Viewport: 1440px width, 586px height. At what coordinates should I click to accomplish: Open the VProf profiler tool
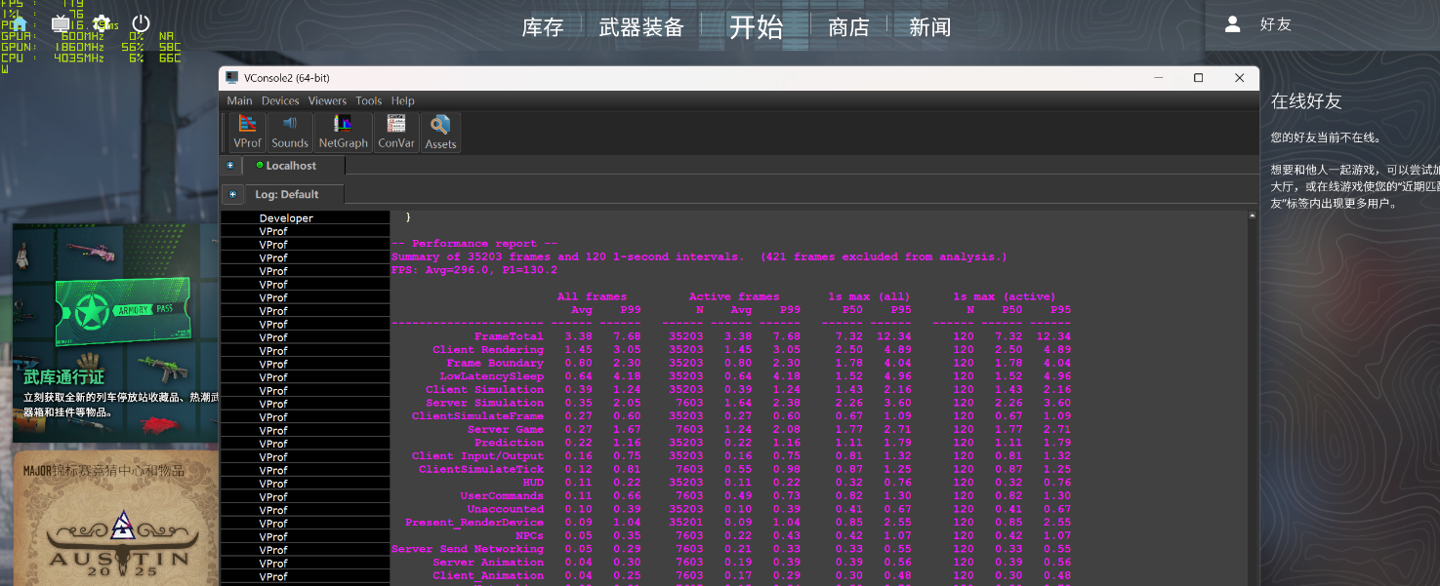247,132
